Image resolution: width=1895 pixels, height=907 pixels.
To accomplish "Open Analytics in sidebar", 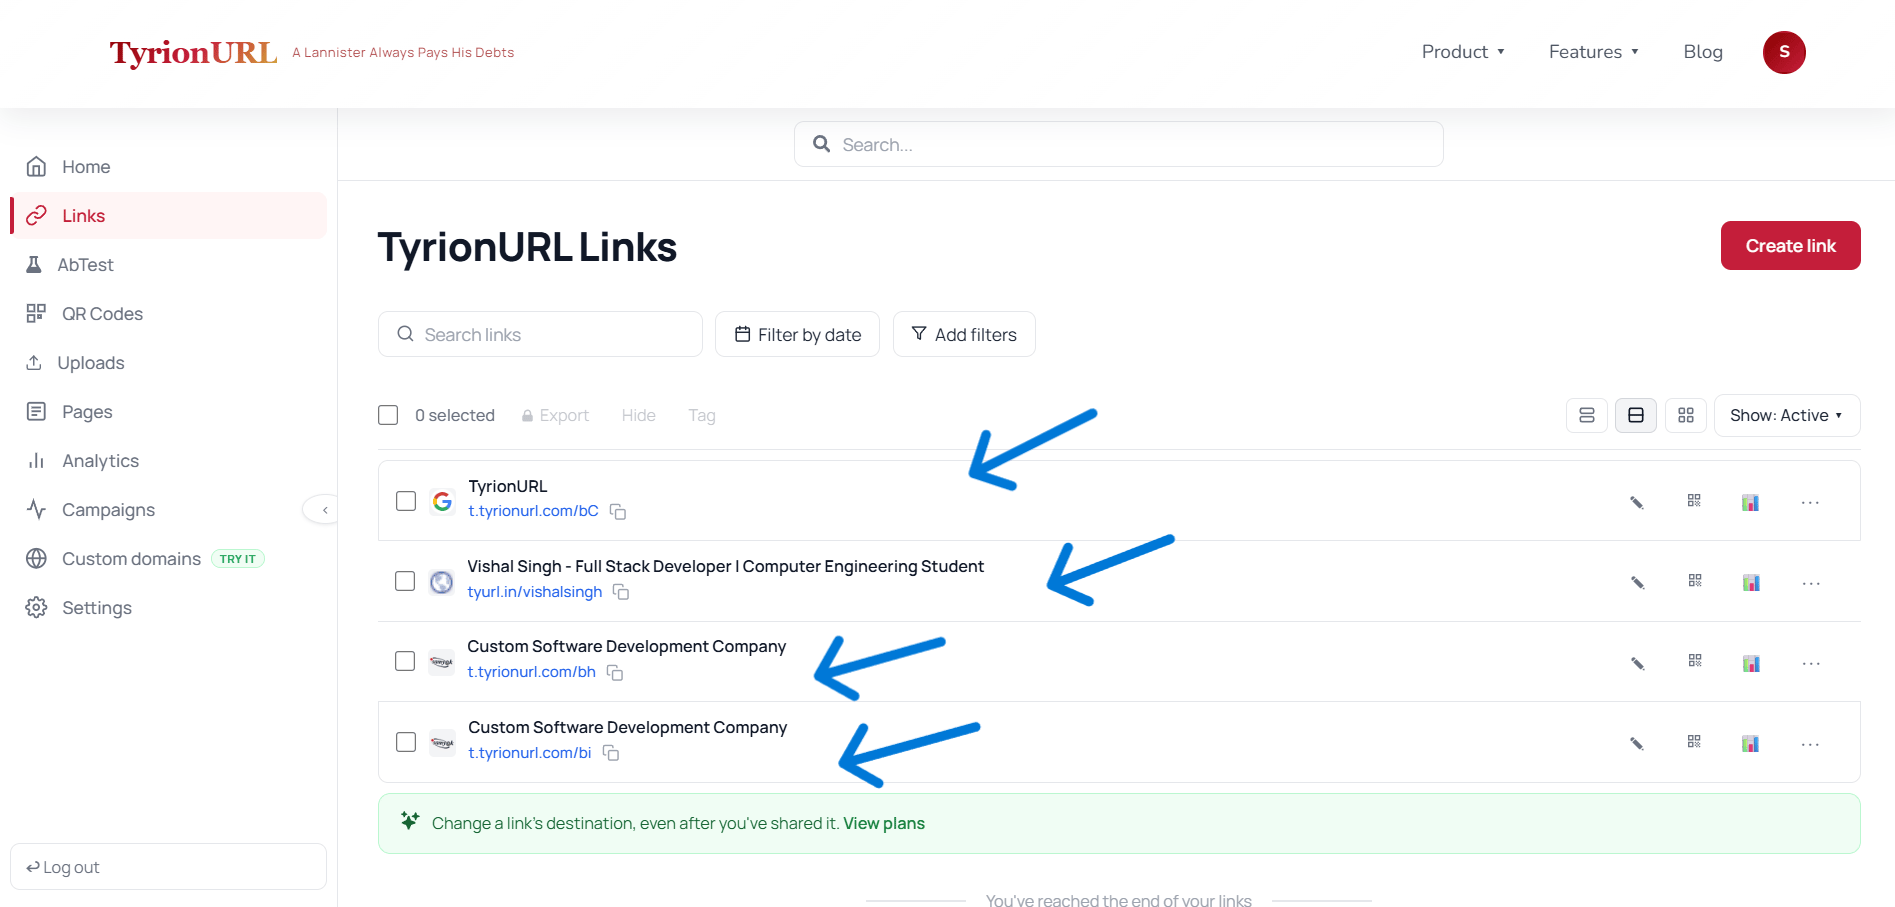I will 169,460.
